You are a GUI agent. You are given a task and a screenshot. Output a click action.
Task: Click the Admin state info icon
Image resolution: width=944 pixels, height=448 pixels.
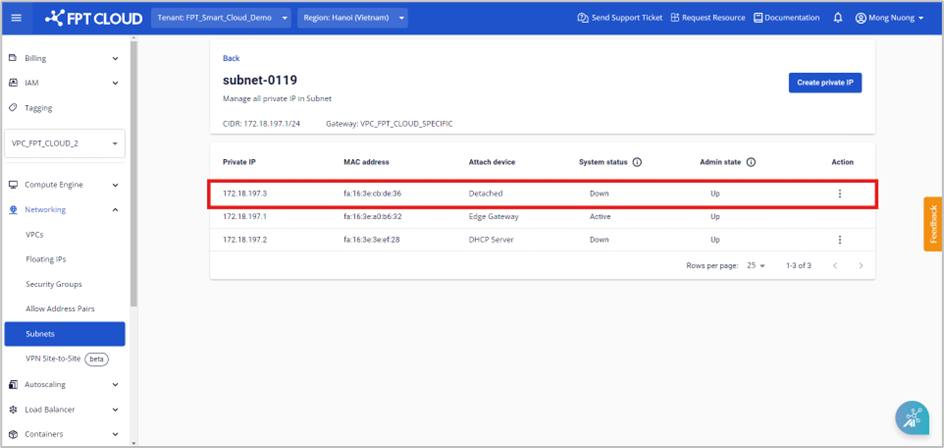(x=750, y=162)
